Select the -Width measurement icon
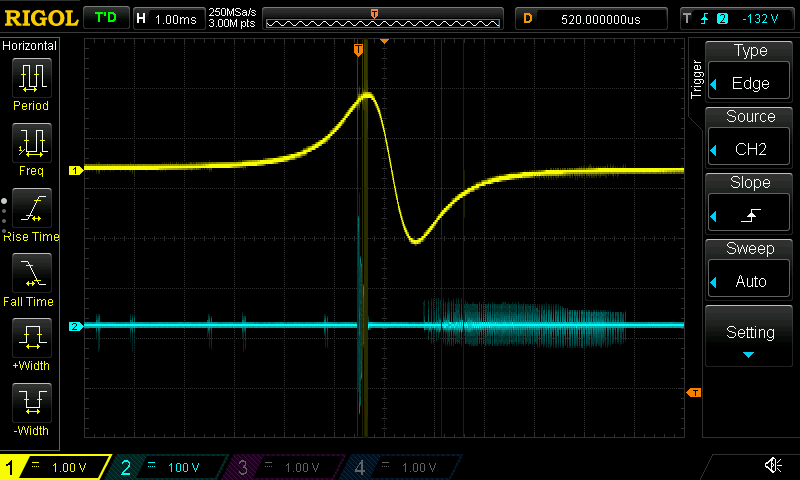Screen dimensions: 800x480 click(x=32, y=403)
